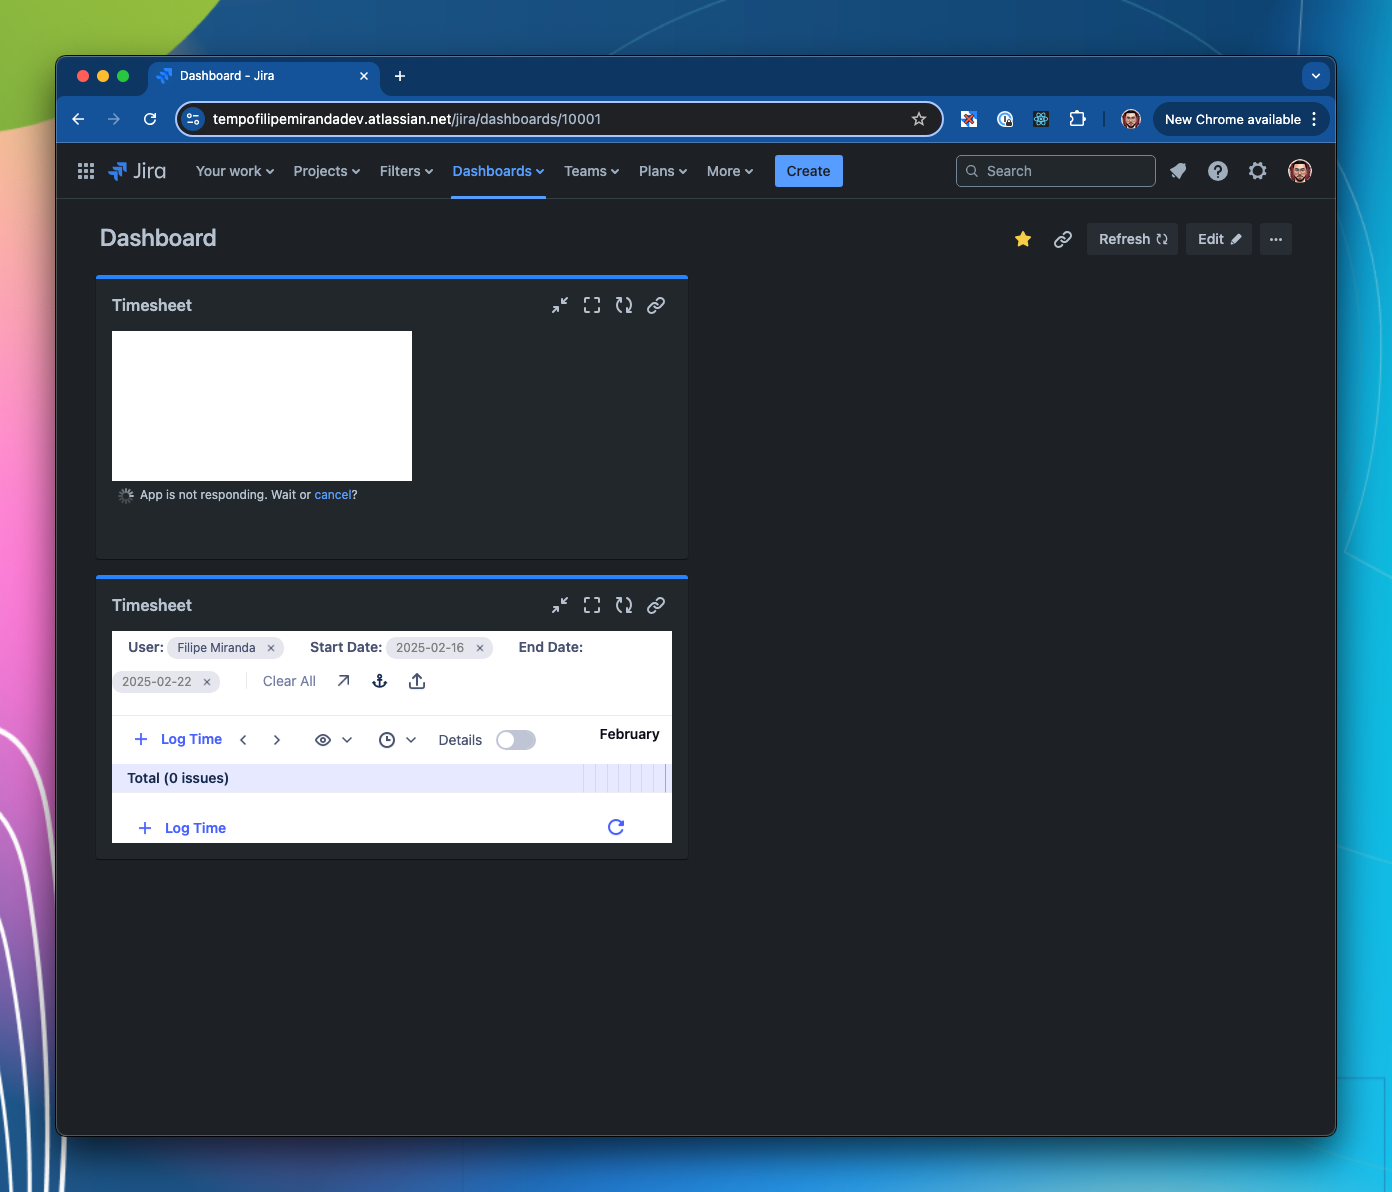This screenshot has width=1392, height=1192.
Task: Click the Total (0 issues) row
Action: [392, 778]
